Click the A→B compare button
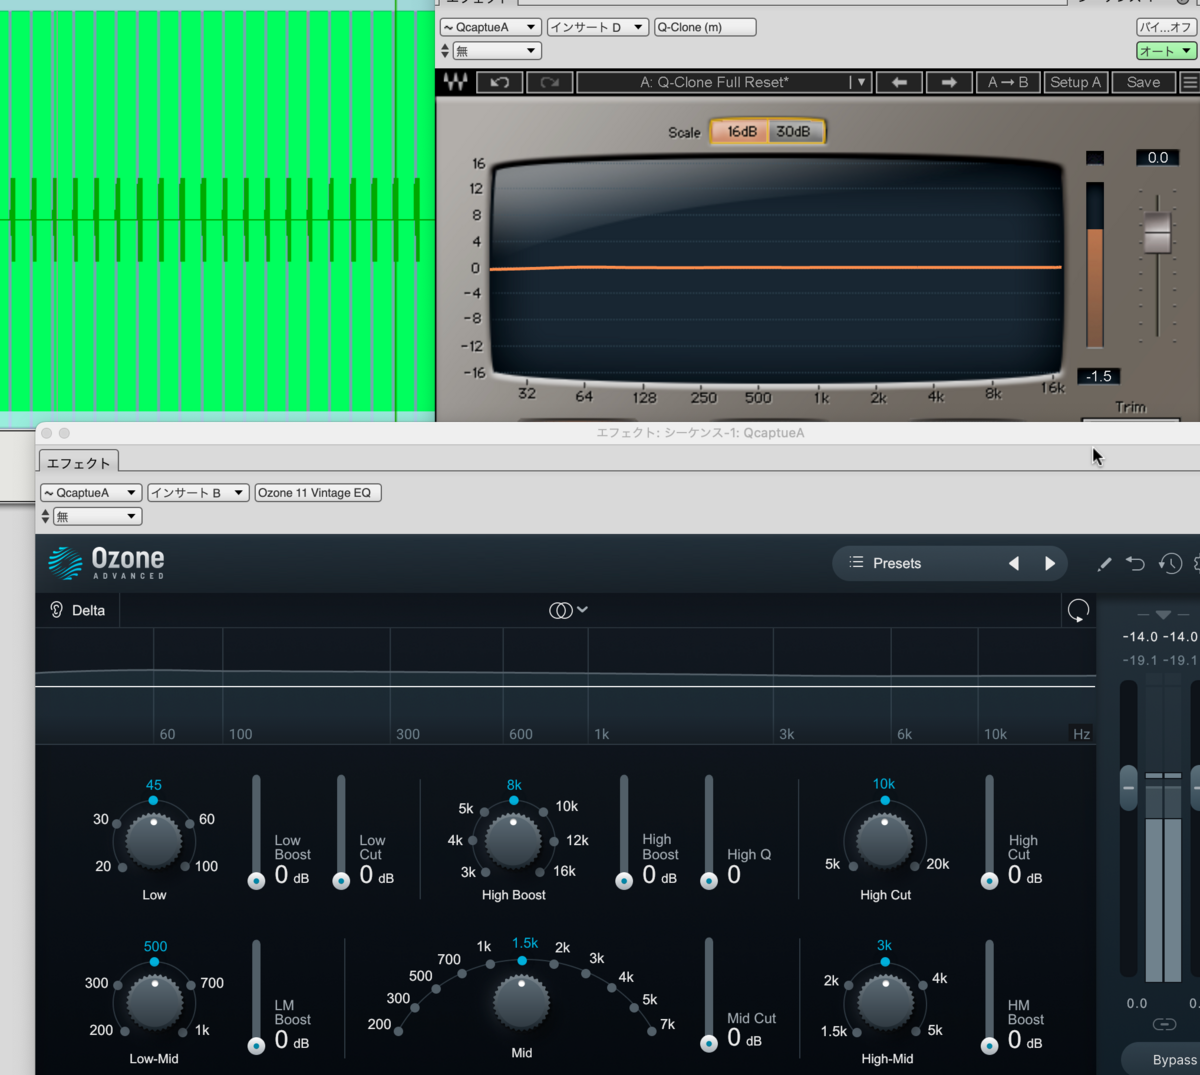Image resolution: width=1200 pixels, height=1075 pixels. [x=1008, y=82]
